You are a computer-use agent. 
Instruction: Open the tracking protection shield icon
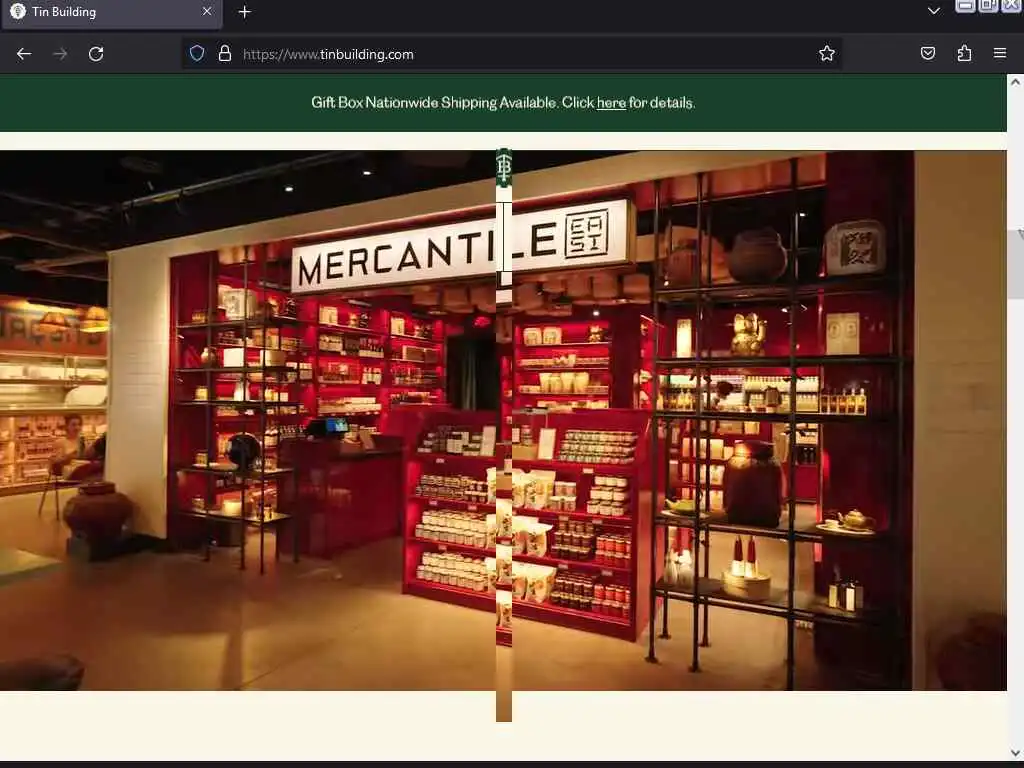[197, 54]
